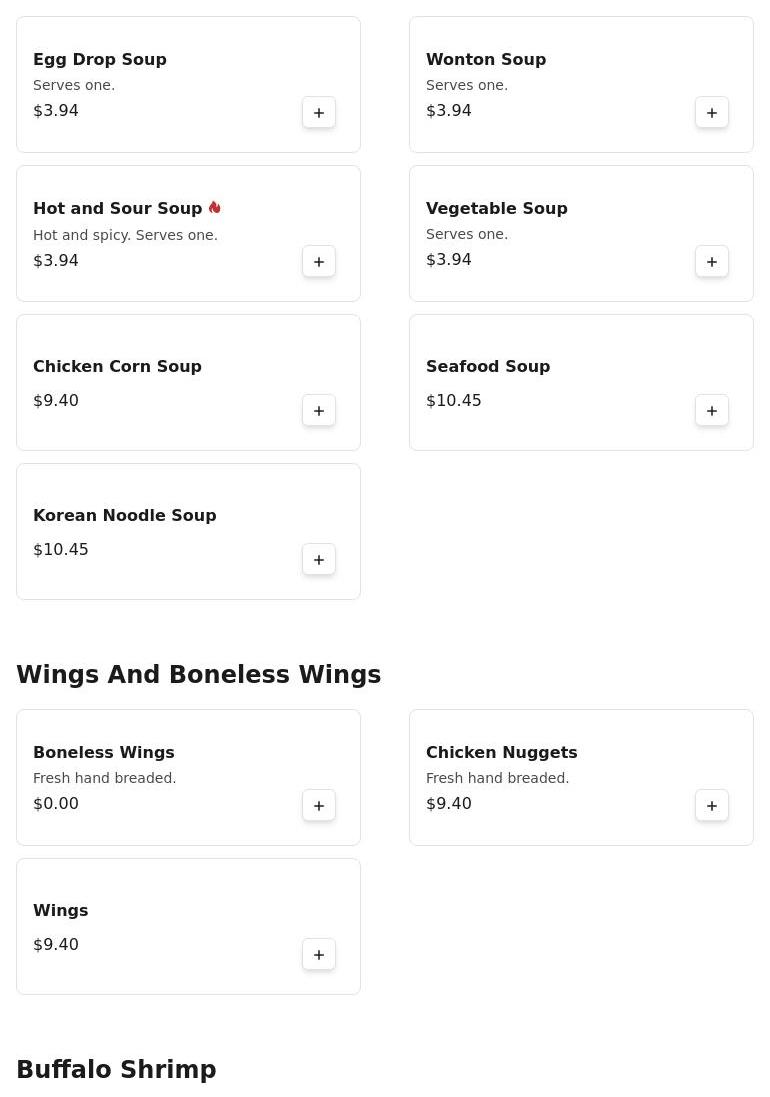Add Seafood Soup with plus button
This screenshot has width=770, height=1097.
tap(712, 411)
